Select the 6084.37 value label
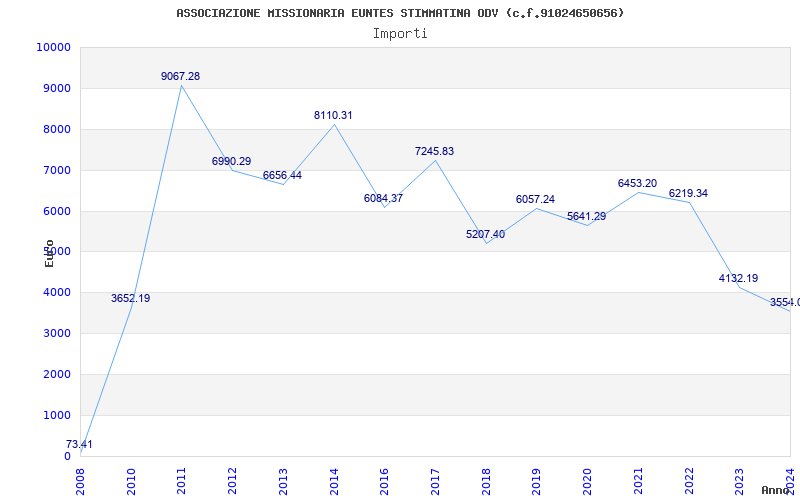The width and height of the screenshot is (800, 500). 383,198
